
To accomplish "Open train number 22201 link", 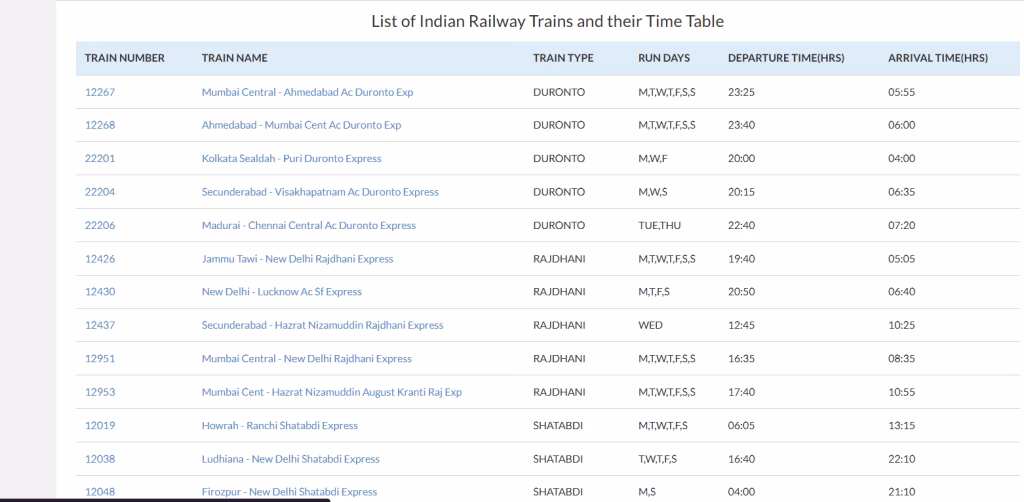I will (100, 159).
